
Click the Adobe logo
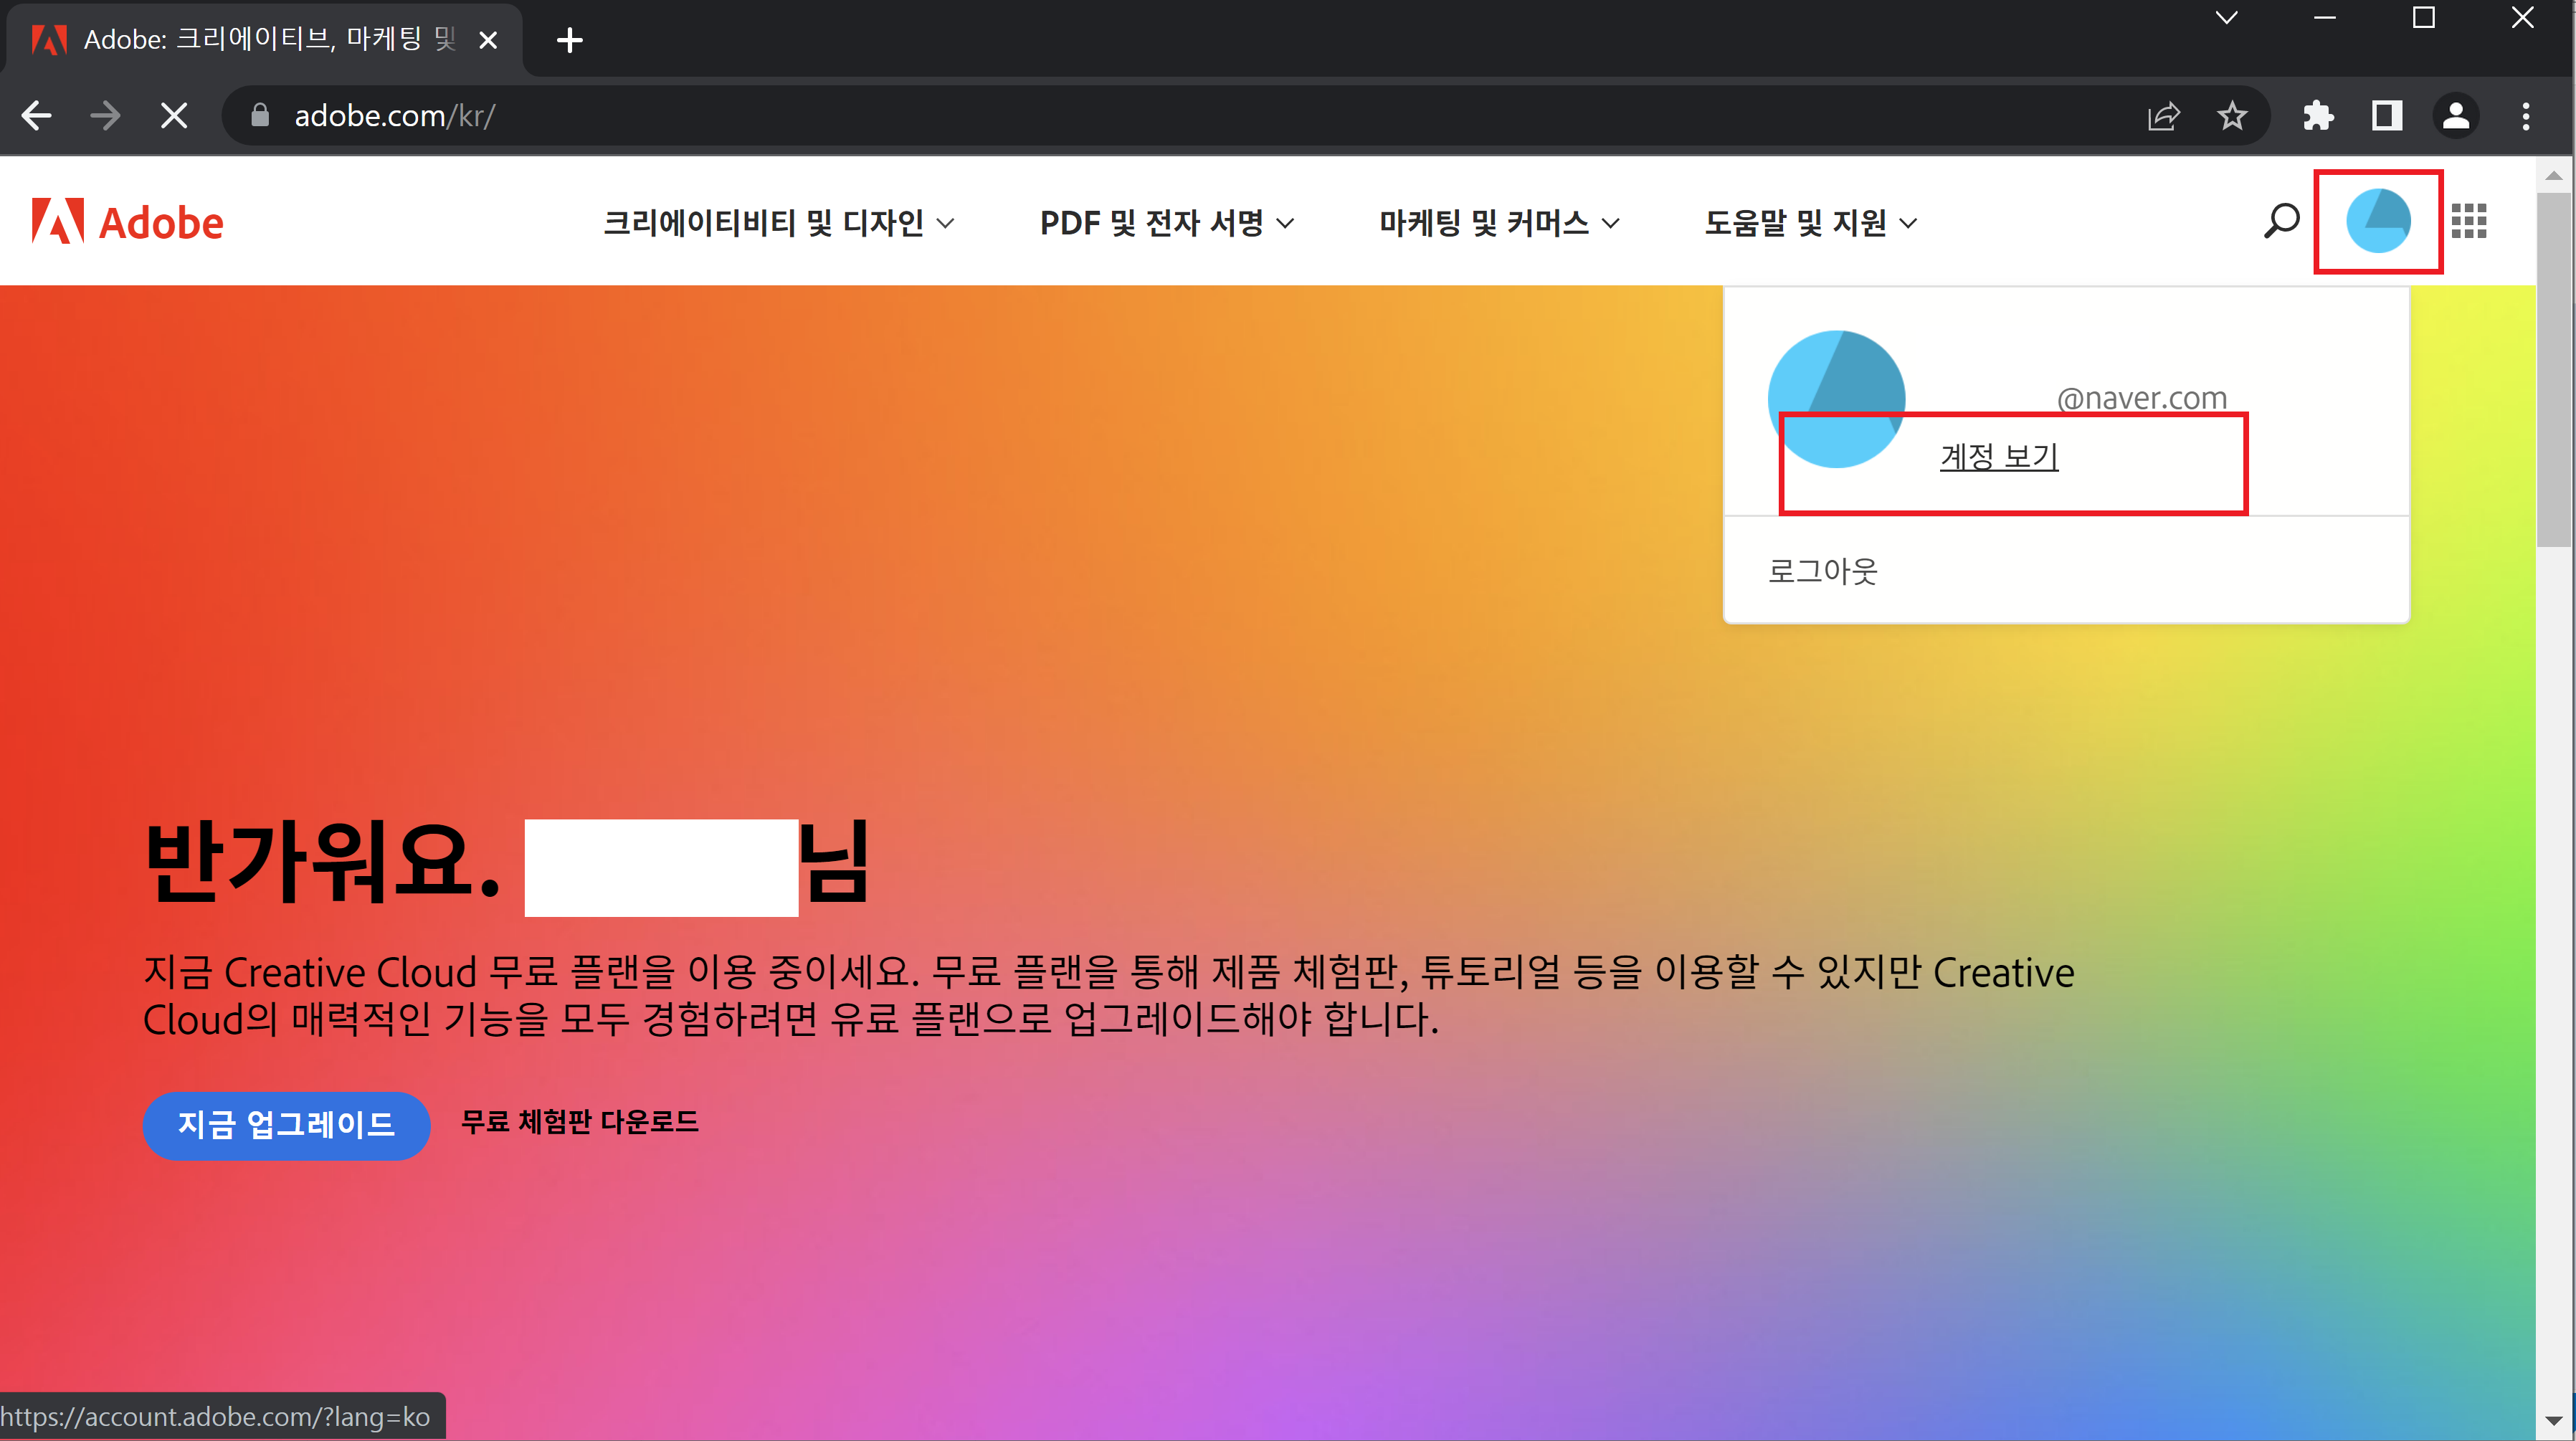coord(127,220)
